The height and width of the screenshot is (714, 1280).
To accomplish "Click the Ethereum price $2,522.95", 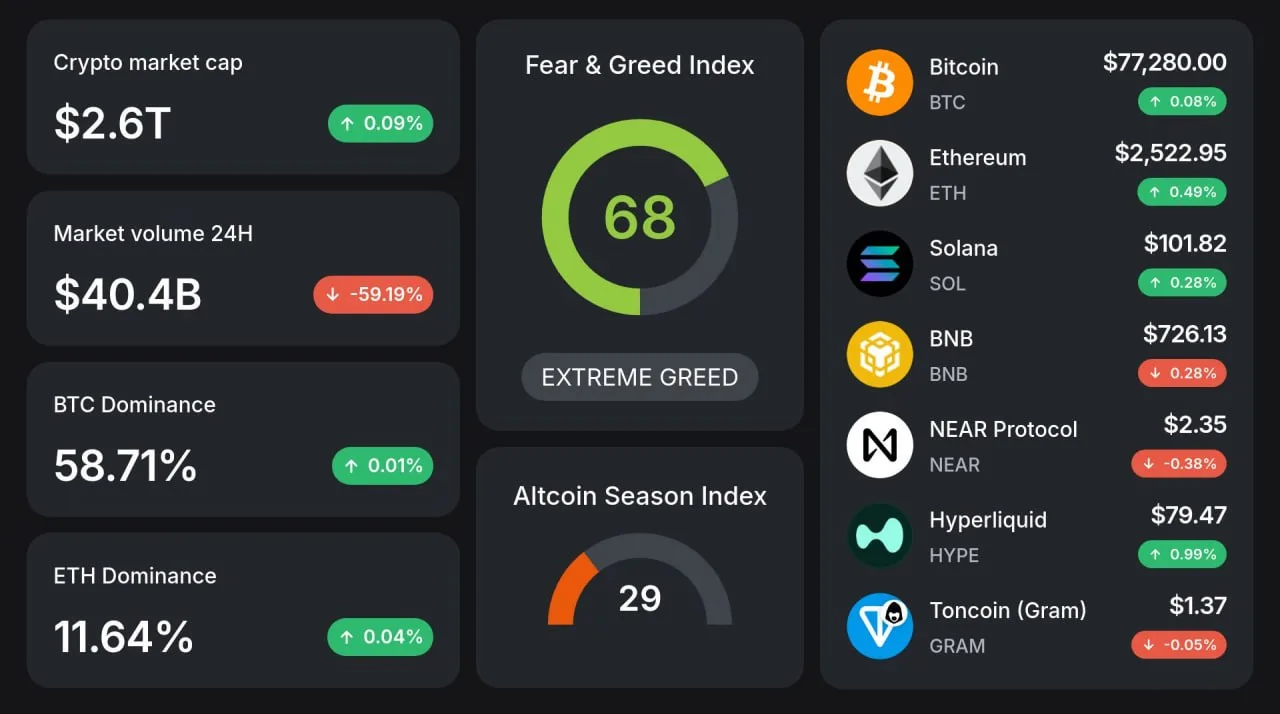I will click(1171, 153).
